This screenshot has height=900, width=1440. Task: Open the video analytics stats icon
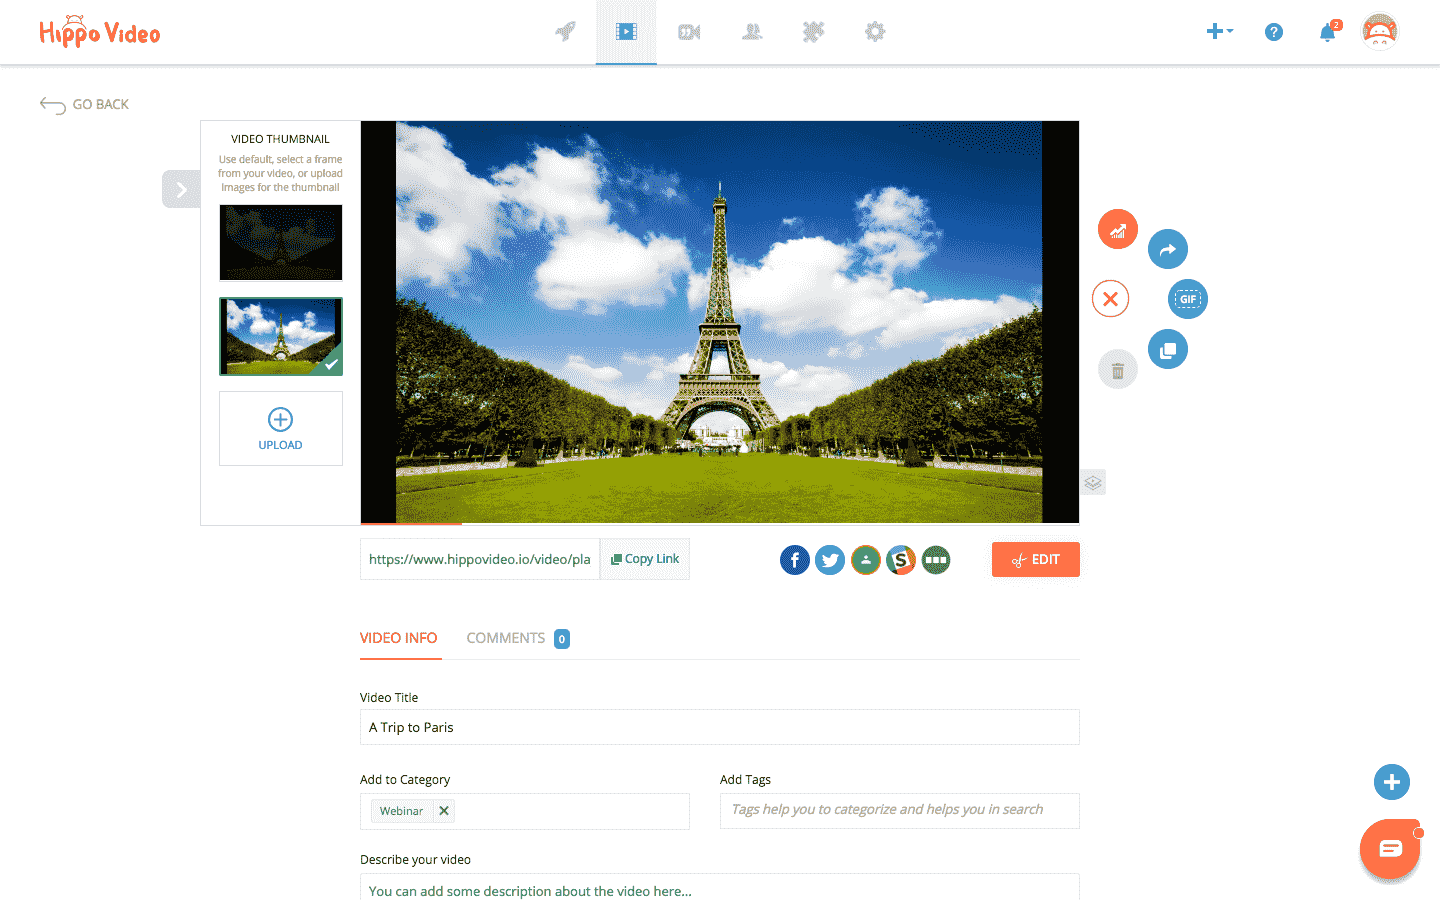pyautogui.click(x=1117, y=228)
